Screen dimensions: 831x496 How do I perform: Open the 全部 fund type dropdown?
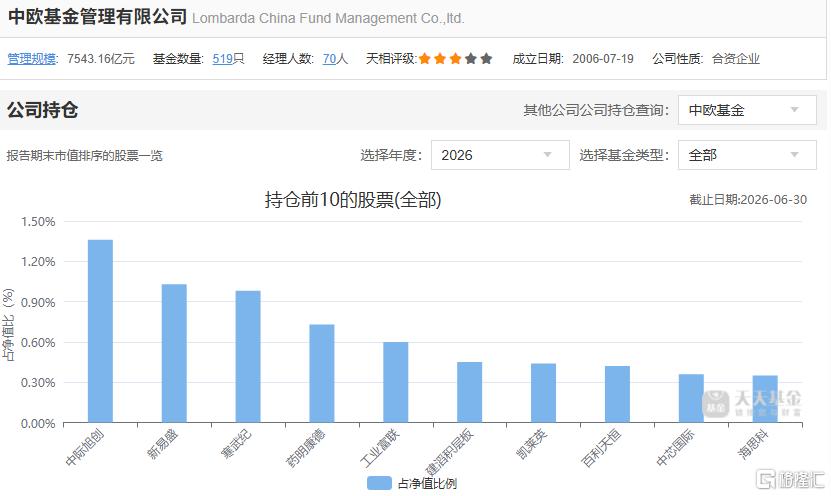pyautogui.click(x=747, y=155)
